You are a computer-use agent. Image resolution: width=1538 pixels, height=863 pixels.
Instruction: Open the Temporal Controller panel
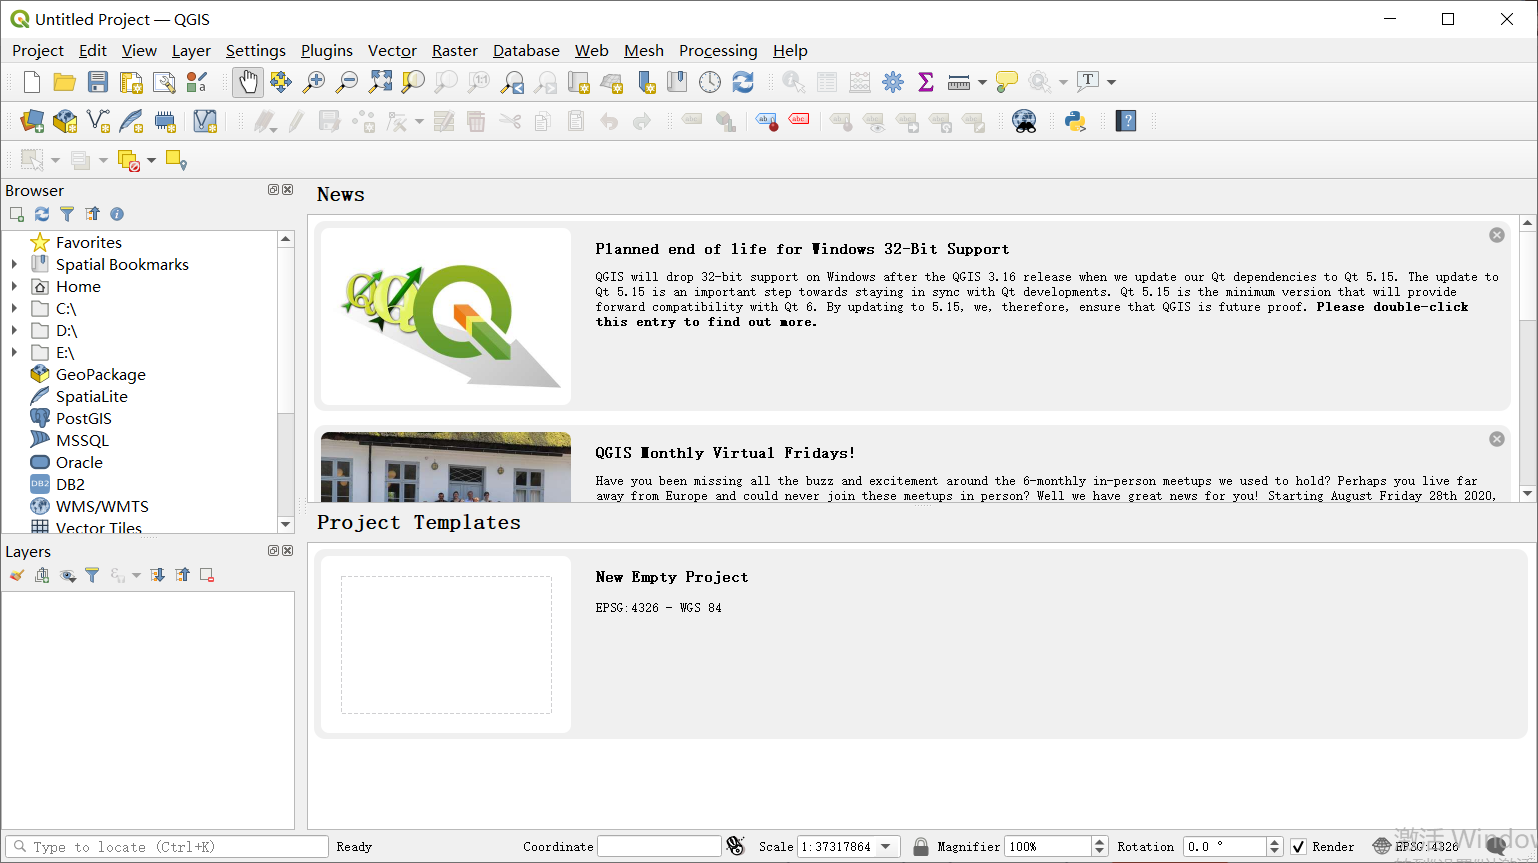coord(710,82)
